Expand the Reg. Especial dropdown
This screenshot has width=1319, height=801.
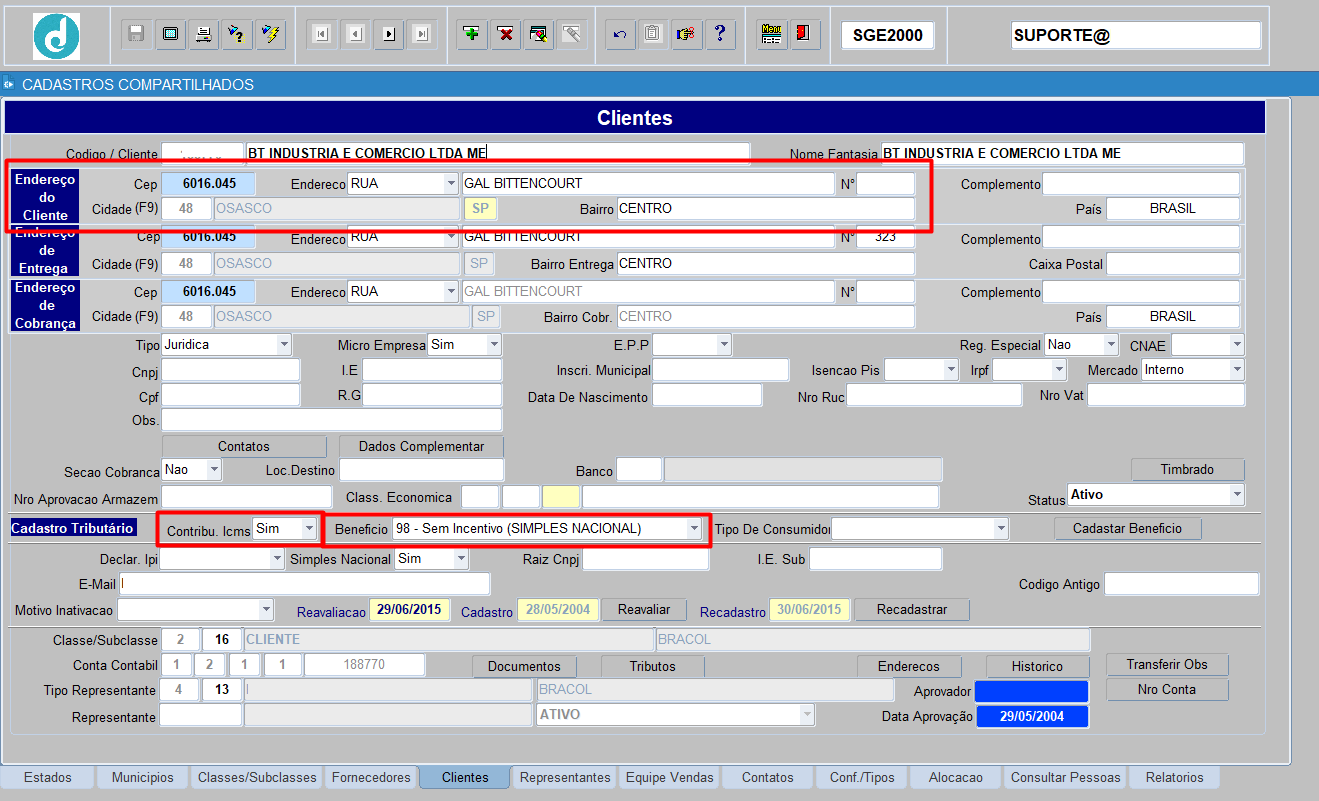tap(1111, 345)
